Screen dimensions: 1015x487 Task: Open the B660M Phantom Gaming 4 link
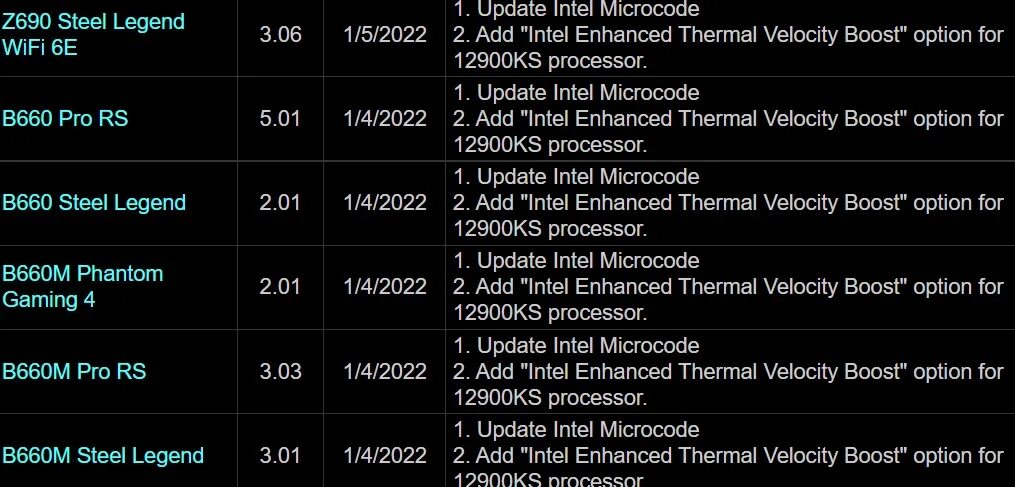coord(83,286)
